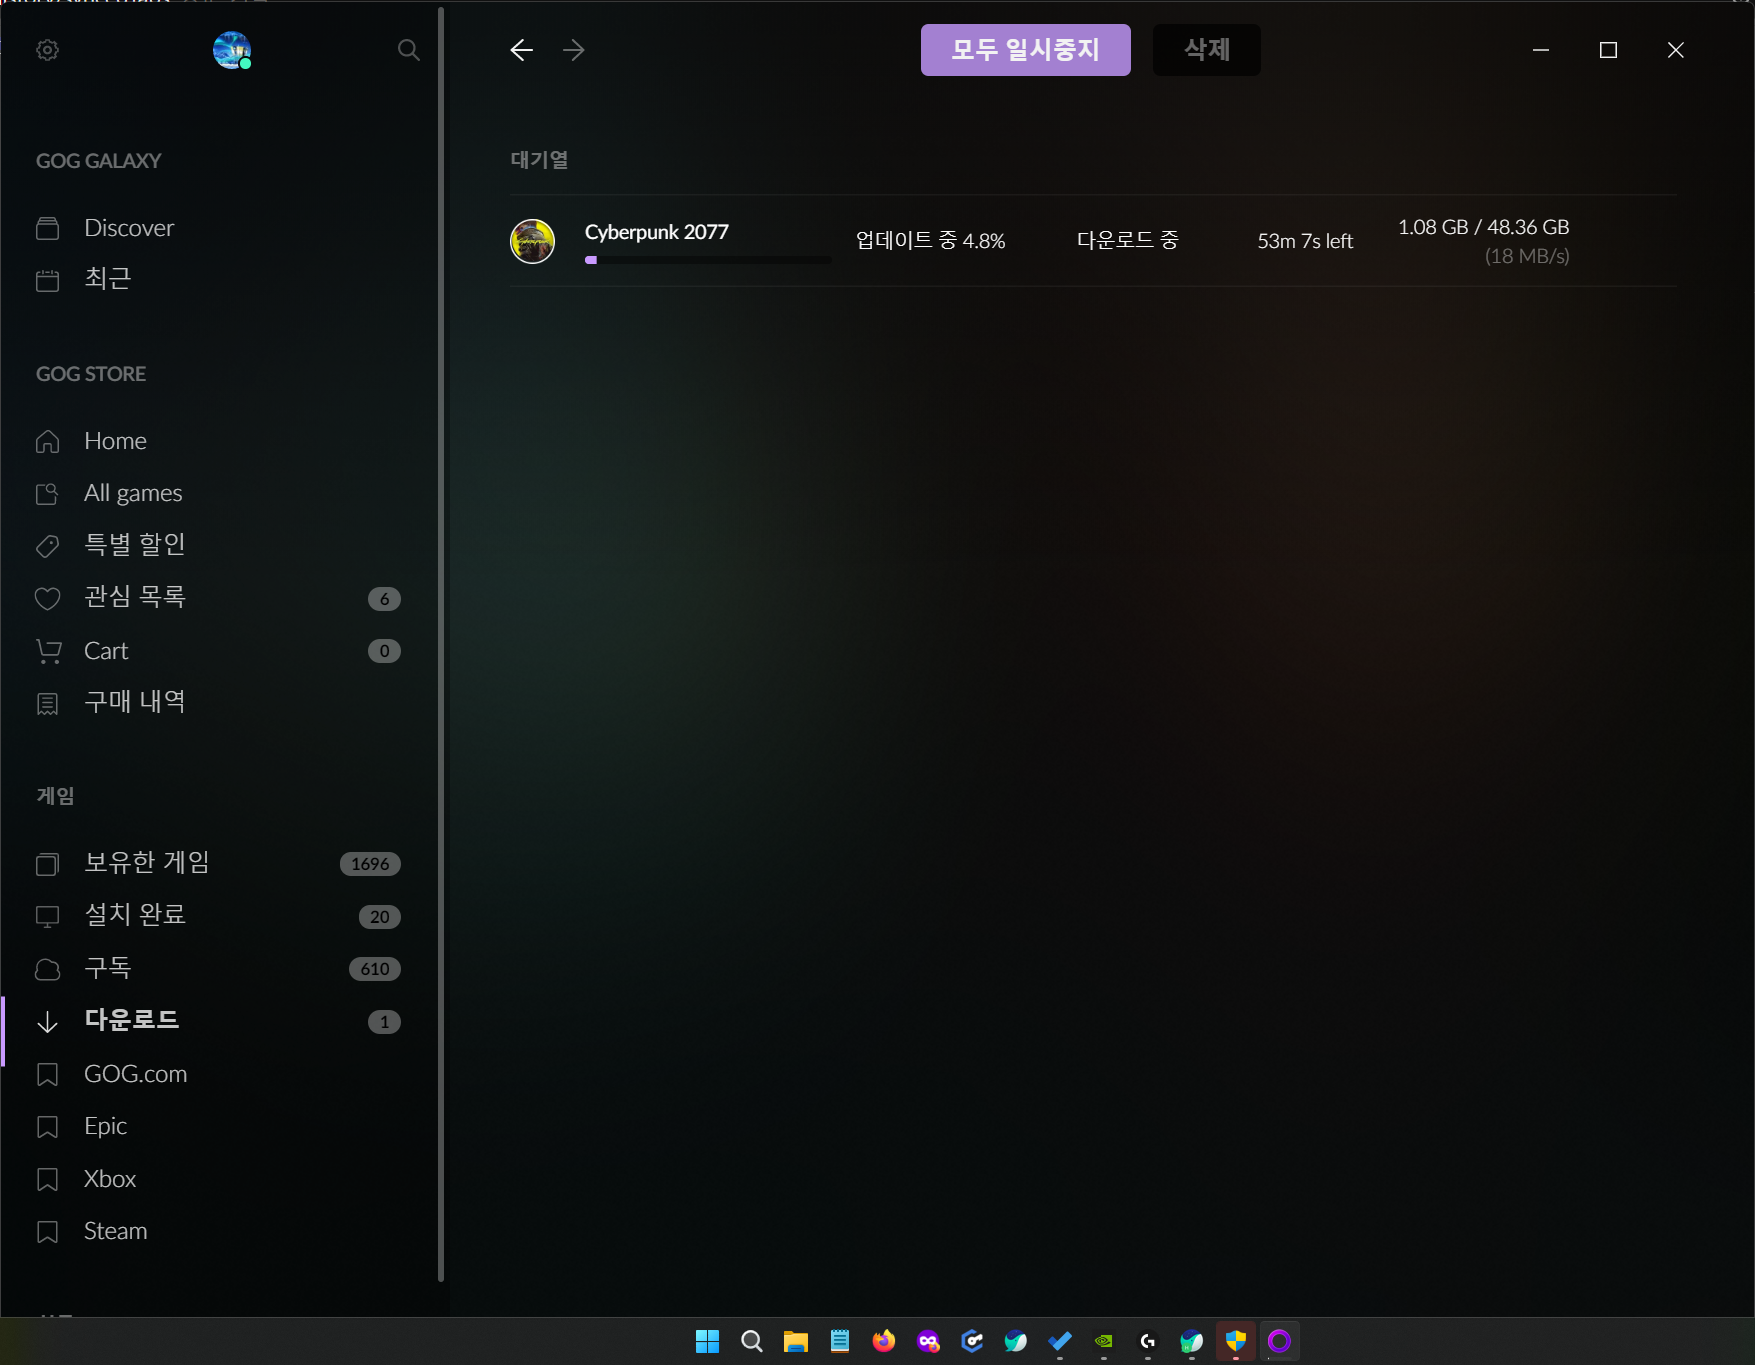Viewport: 1755px width, 1365px height.
Task: Minimize the GOG Galaxy window
Action: click(x=1541, y=50)
